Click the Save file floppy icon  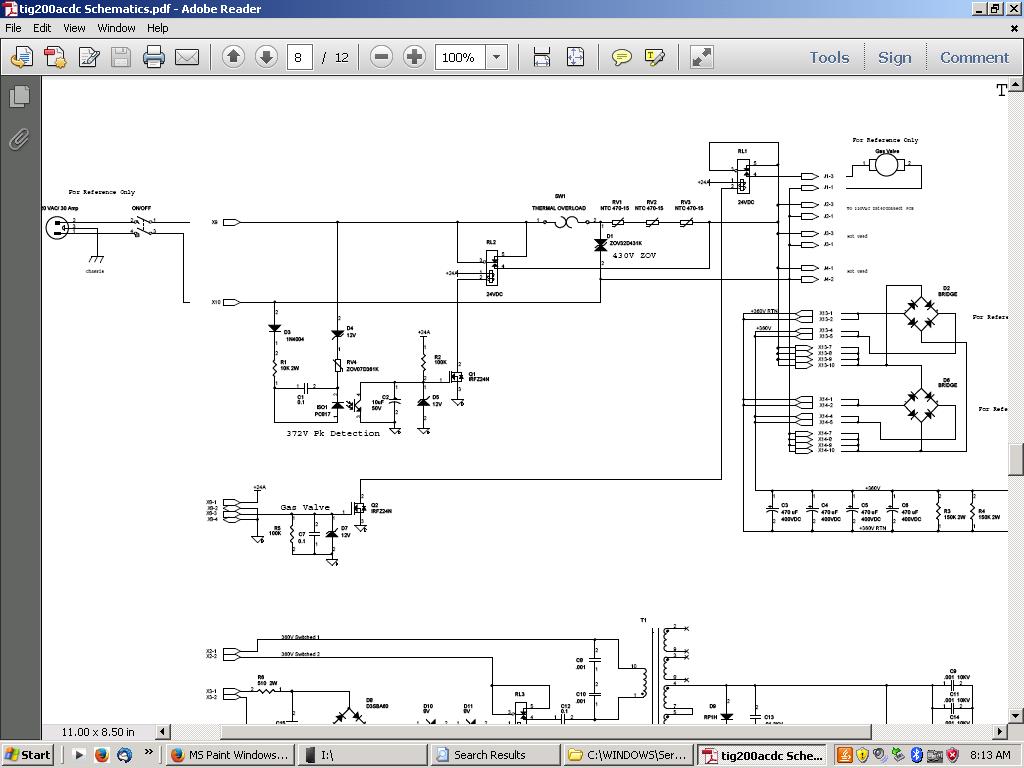pos(121,57)
